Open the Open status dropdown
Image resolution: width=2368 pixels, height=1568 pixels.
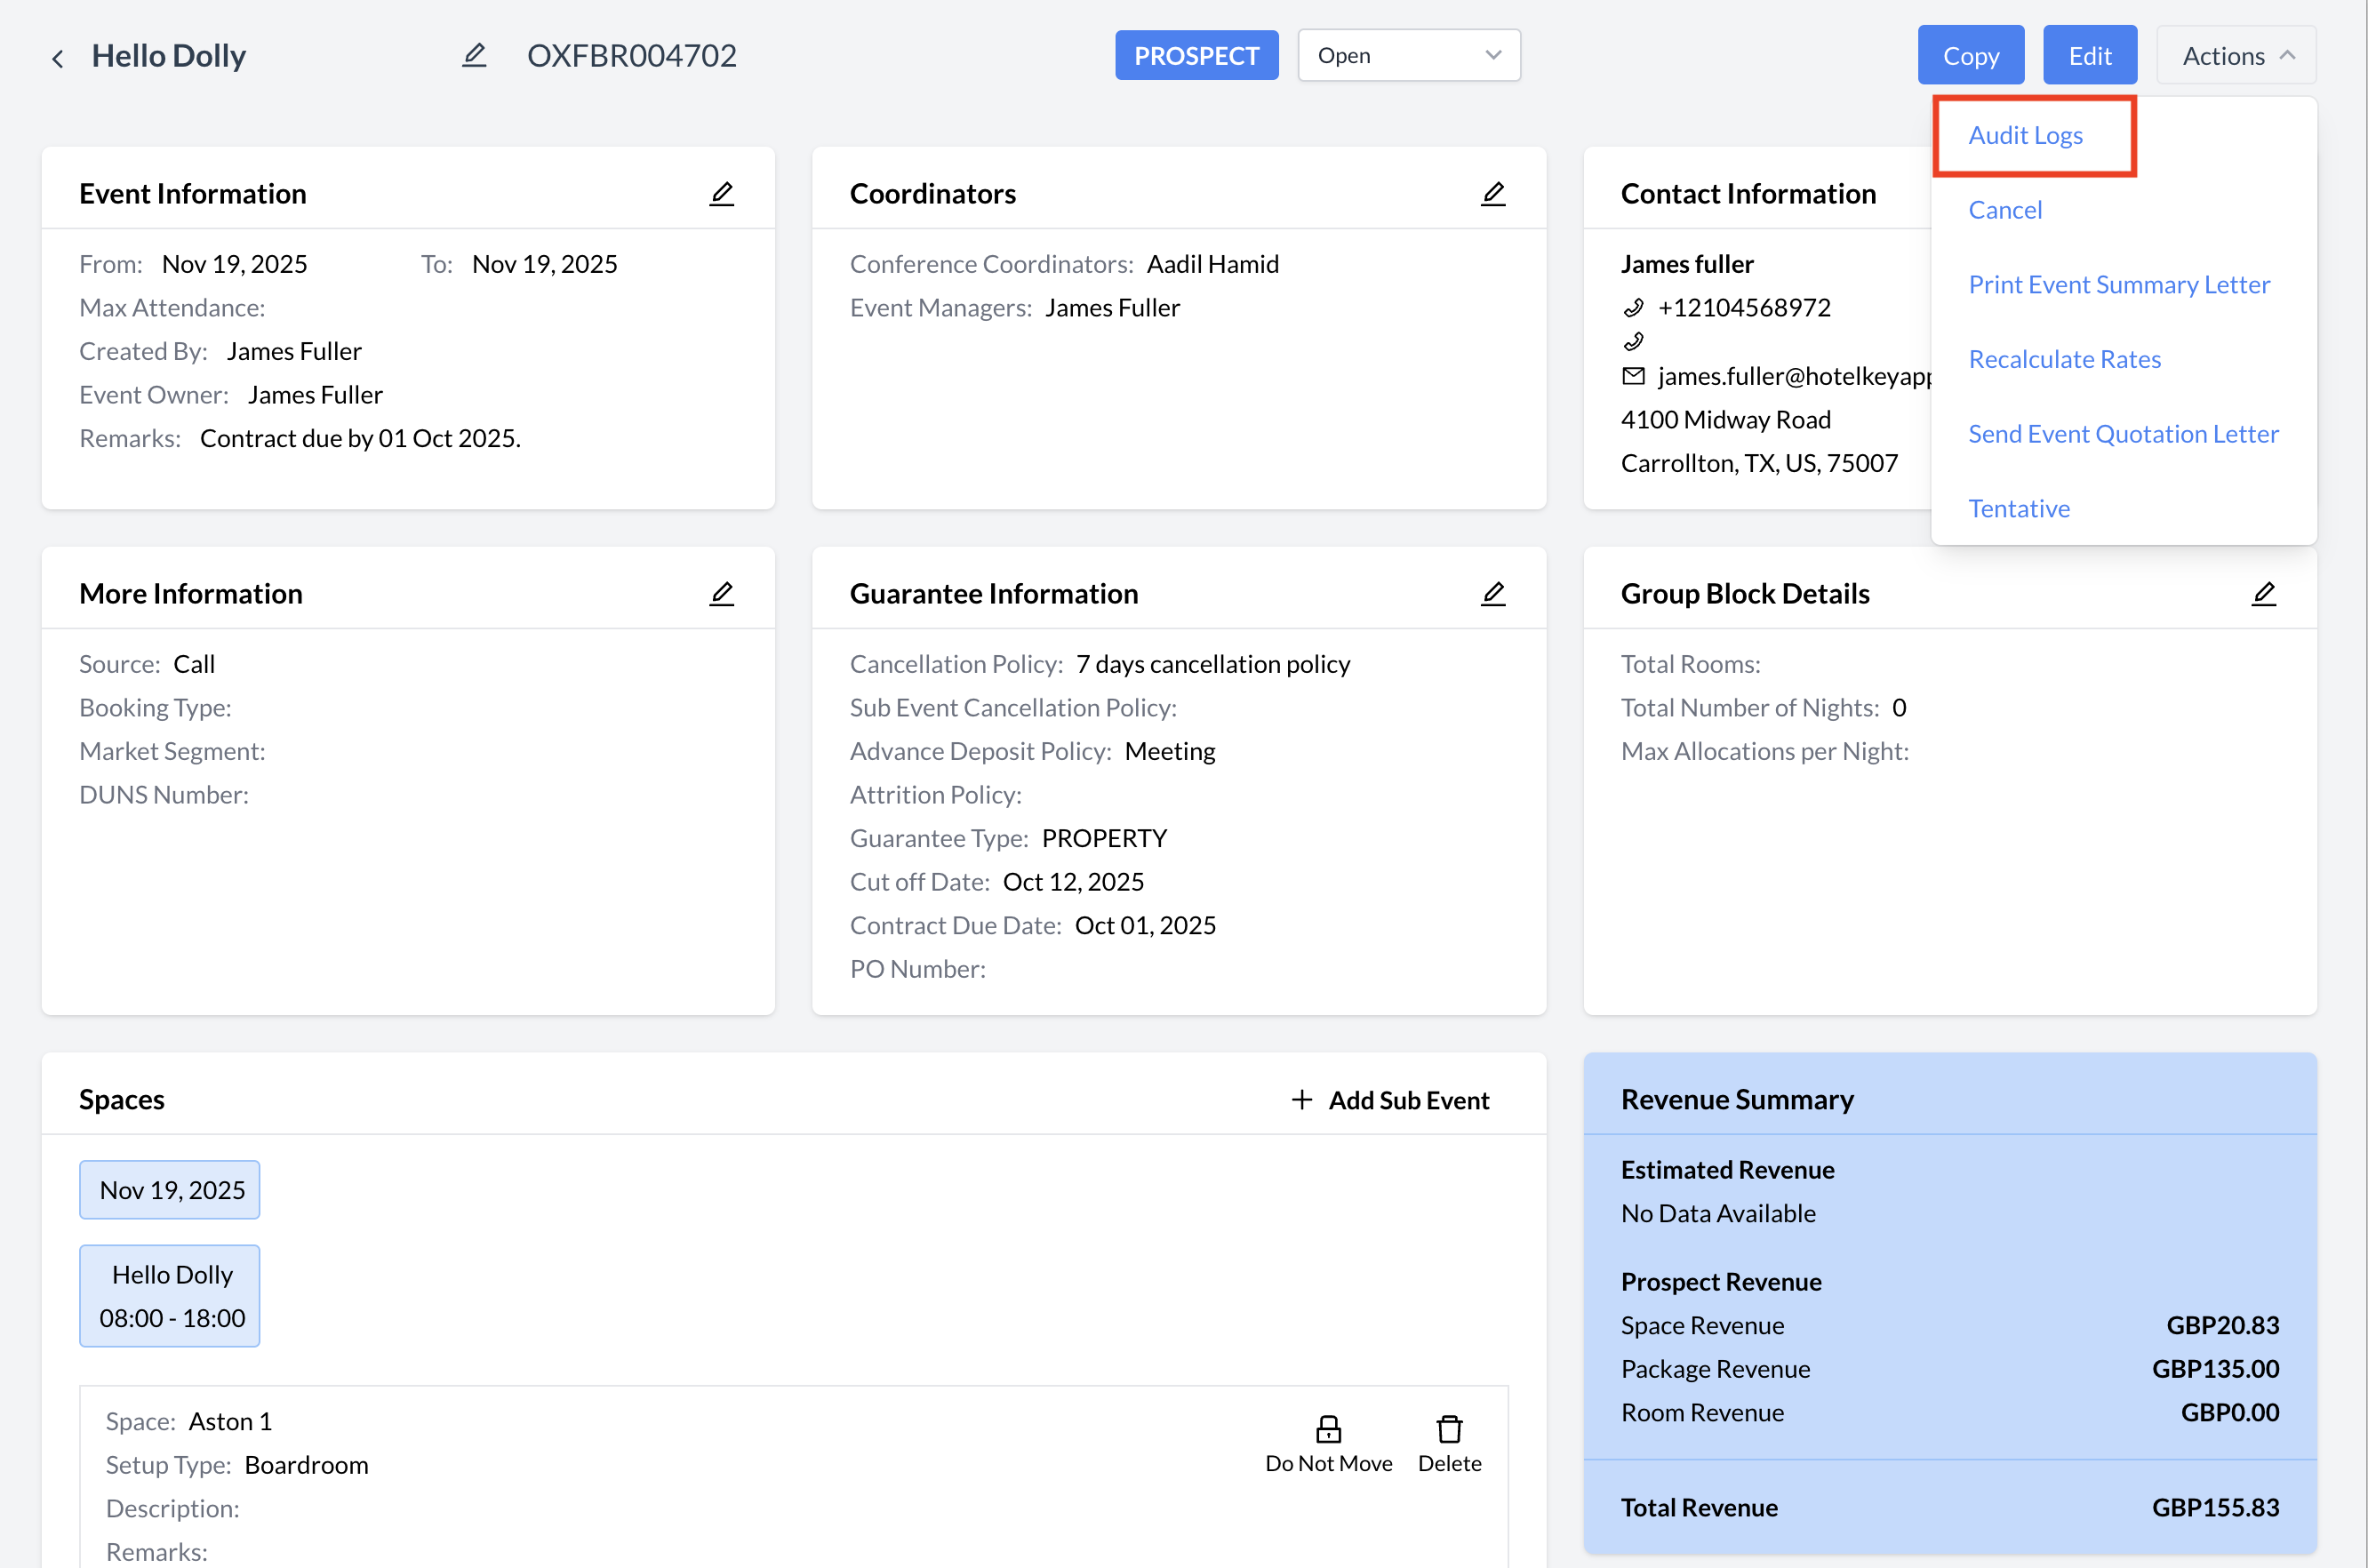pos(1408,55)
